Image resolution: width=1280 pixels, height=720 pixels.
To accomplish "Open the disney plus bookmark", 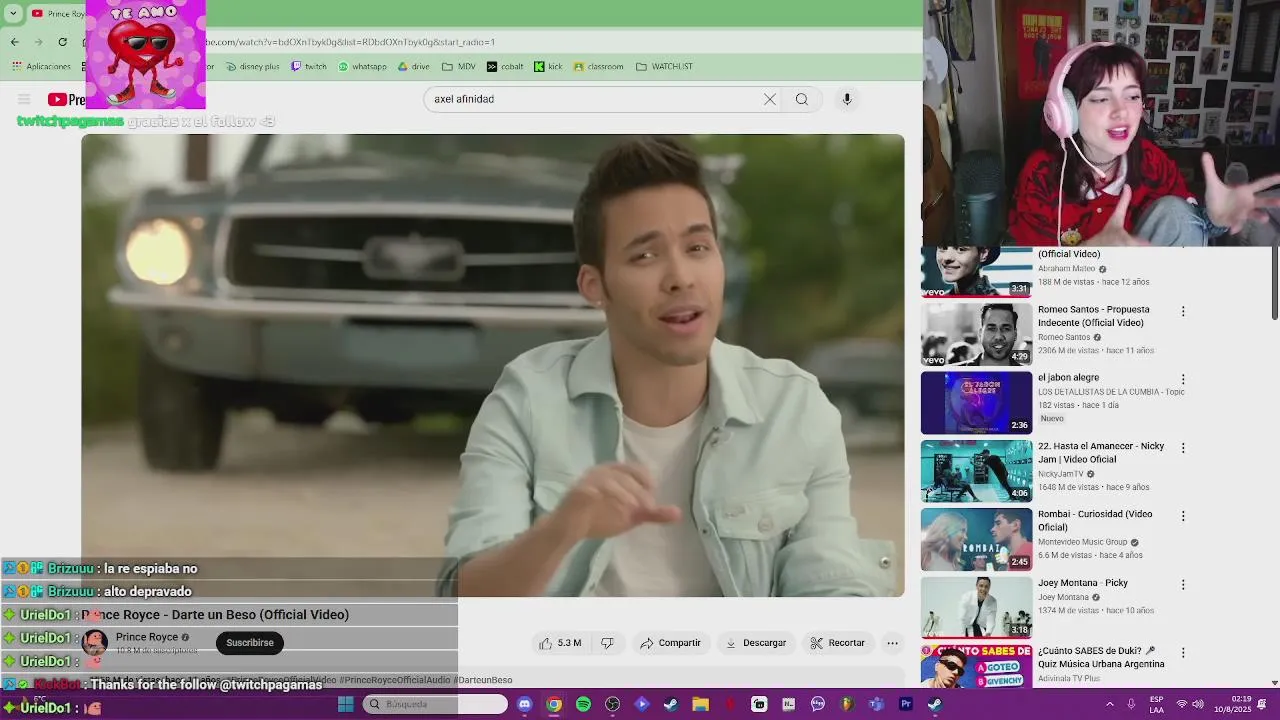I will point(253,67).
